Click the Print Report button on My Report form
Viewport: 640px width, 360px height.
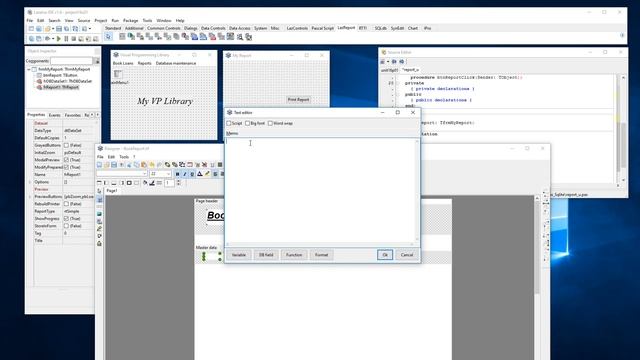298,100
